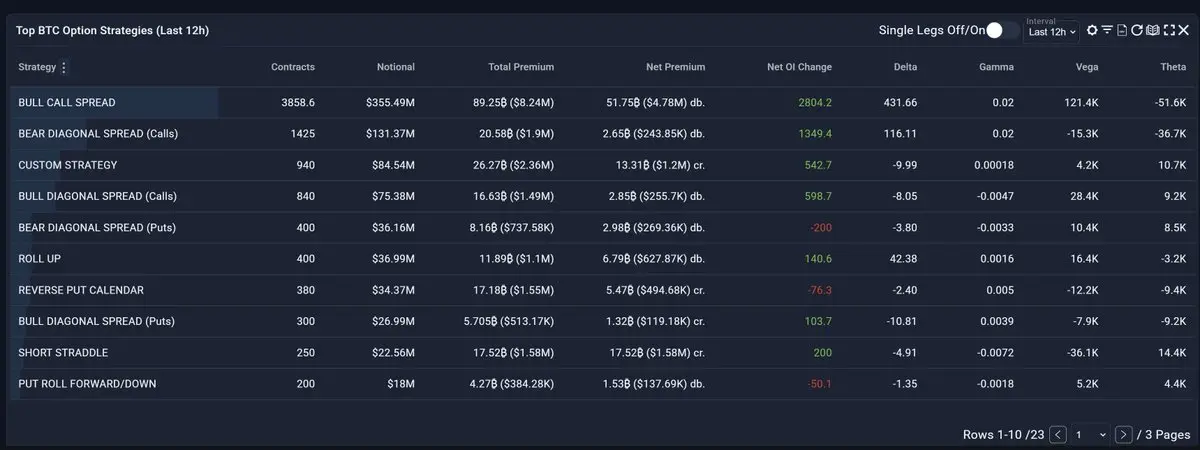Click the -51.6K theta value

pos(1169,103)
